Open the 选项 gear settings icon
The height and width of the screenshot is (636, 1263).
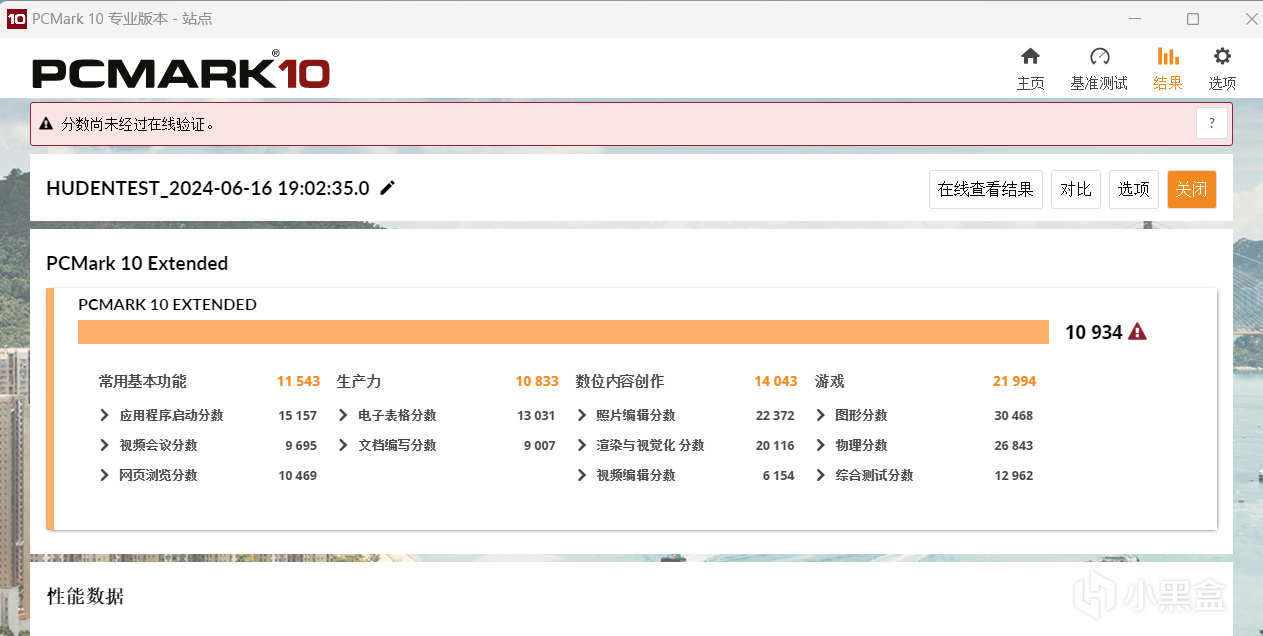1222,57
